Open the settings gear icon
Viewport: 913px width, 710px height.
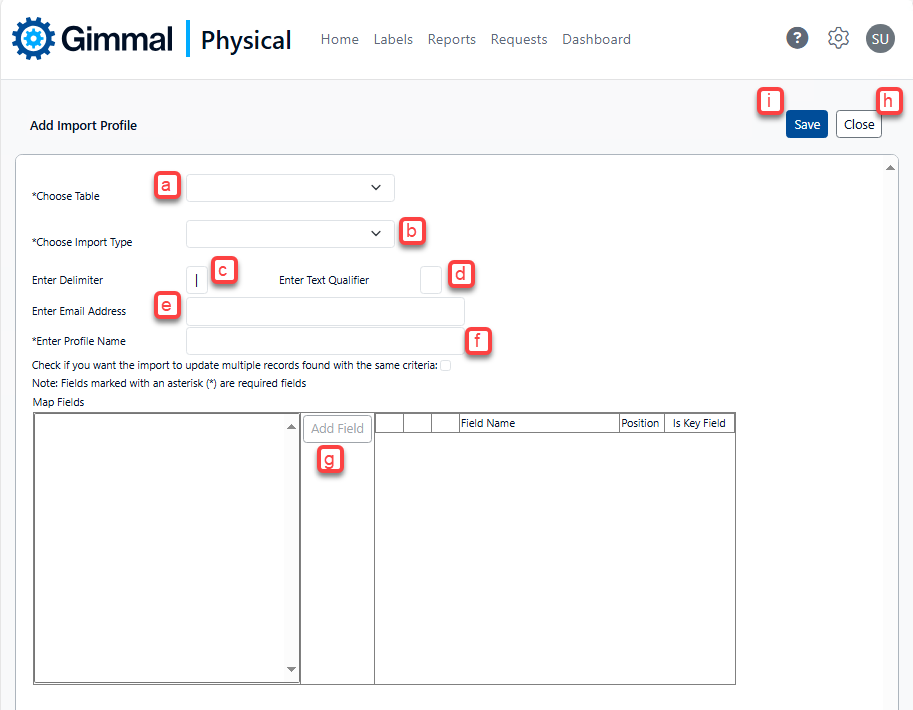[838, 39]
